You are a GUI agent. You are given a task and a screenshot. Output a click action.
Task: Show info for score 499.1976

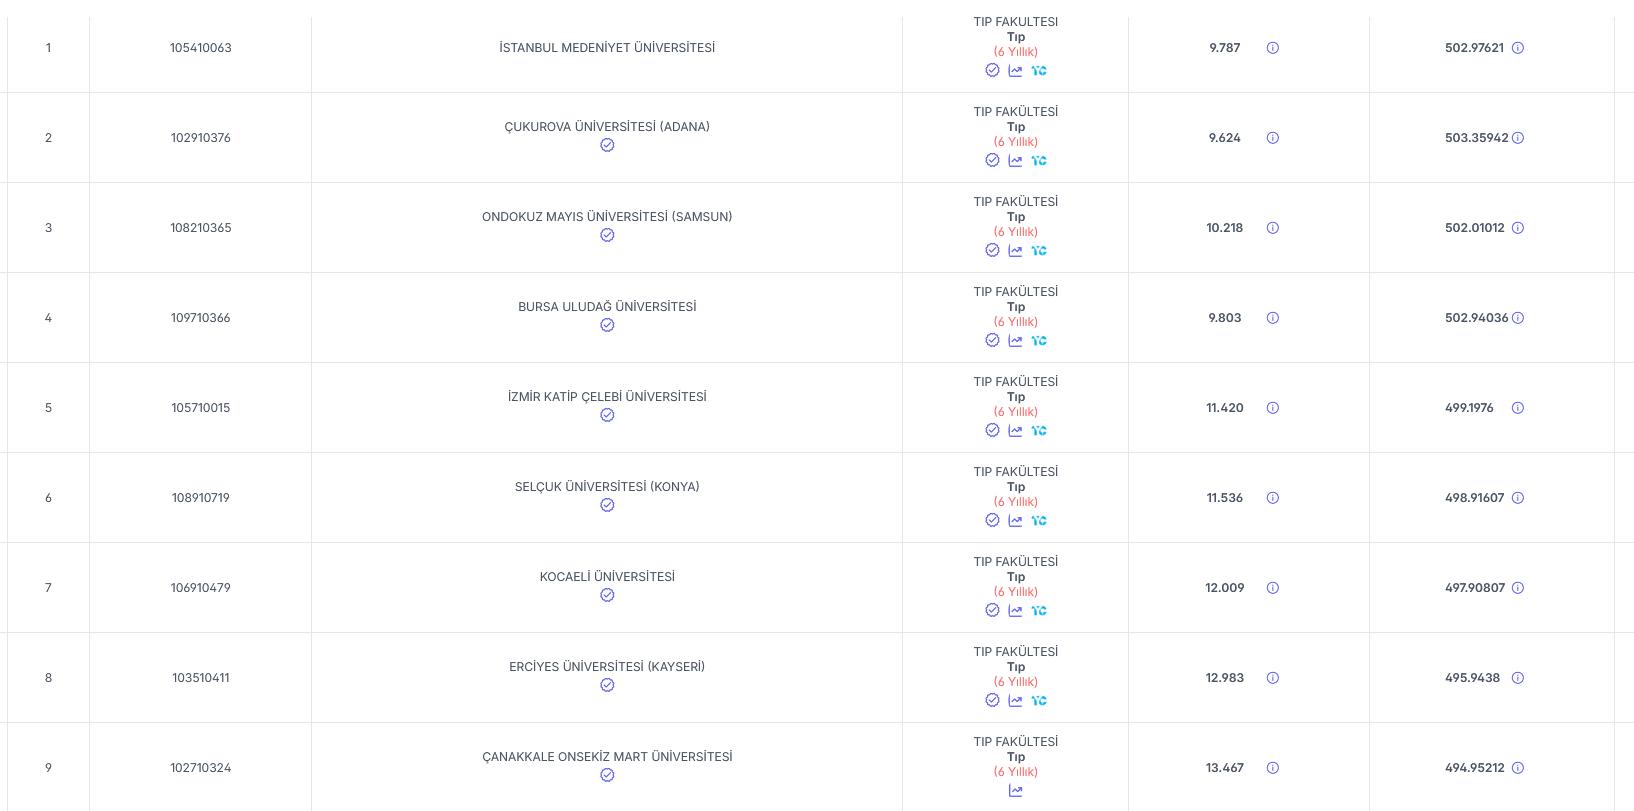pyautogui.click(x=1517, y=408)
